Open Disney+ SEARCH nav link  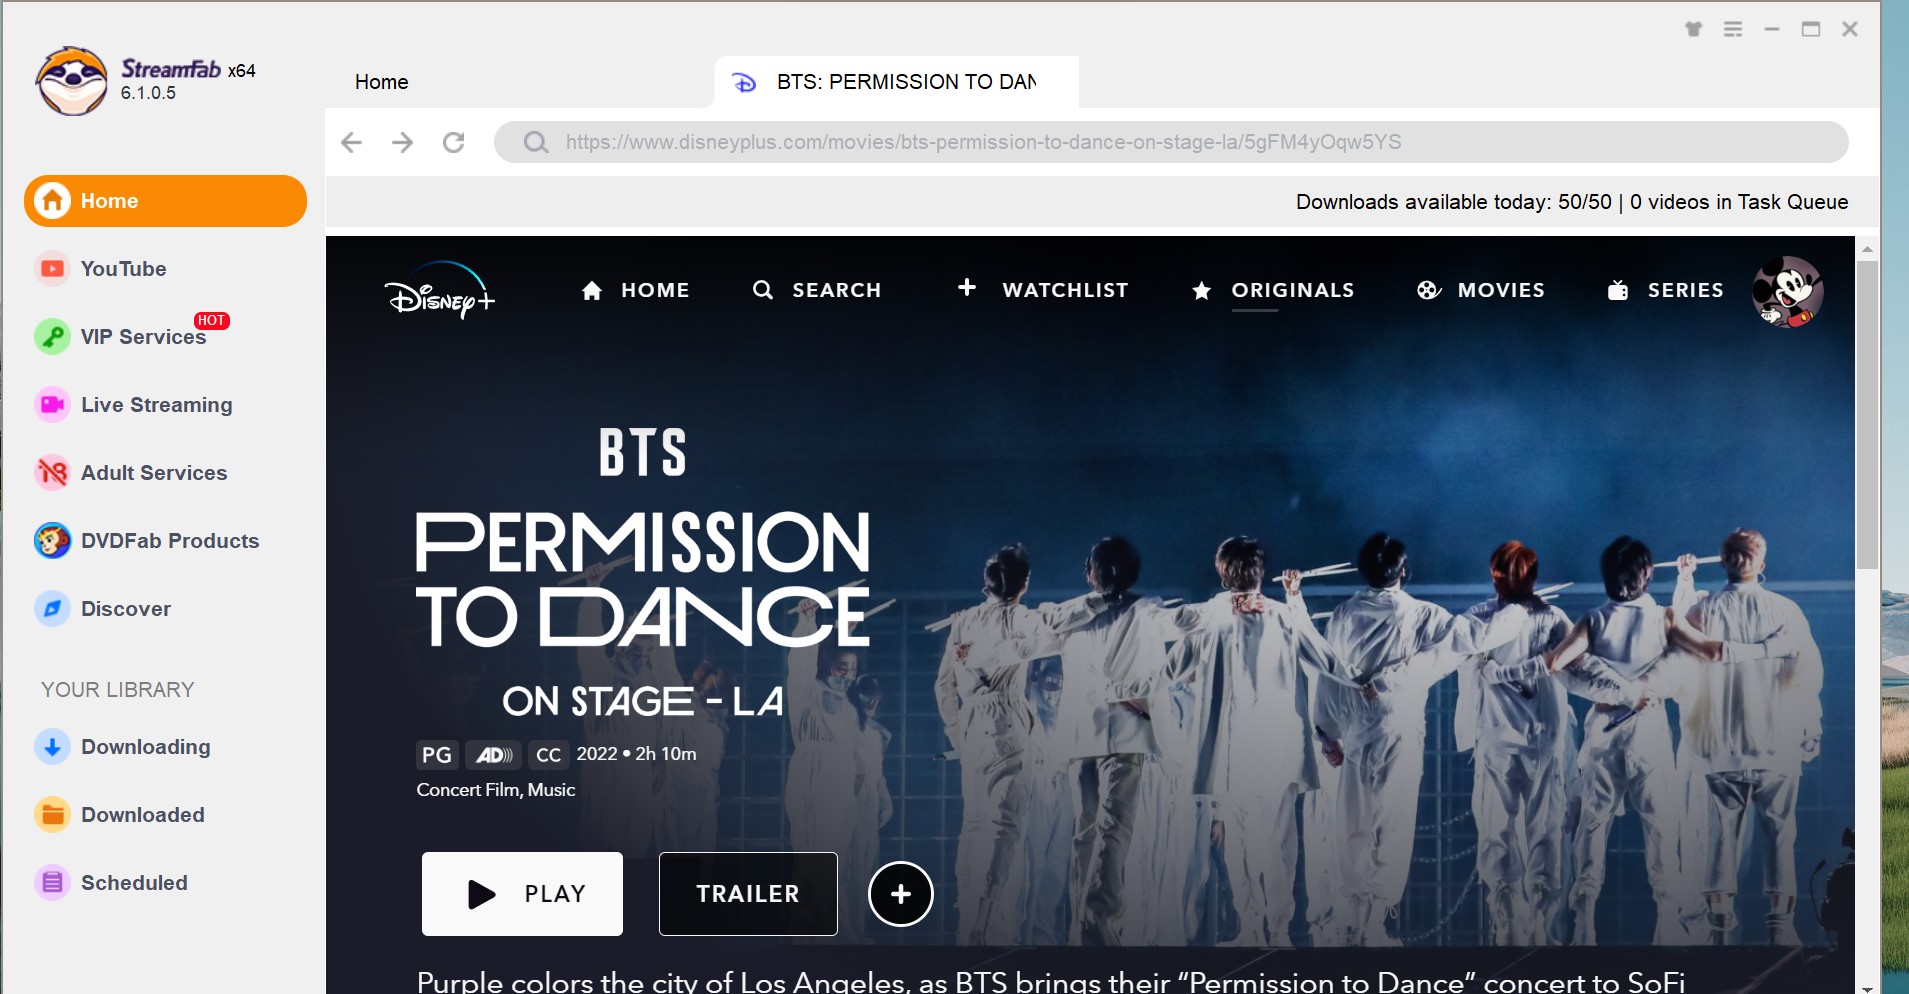click(x=816, y=290)
